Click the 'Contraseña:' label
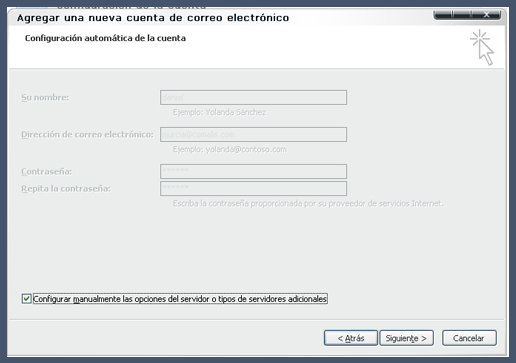The image size is (516, 363). pos(47,171)
